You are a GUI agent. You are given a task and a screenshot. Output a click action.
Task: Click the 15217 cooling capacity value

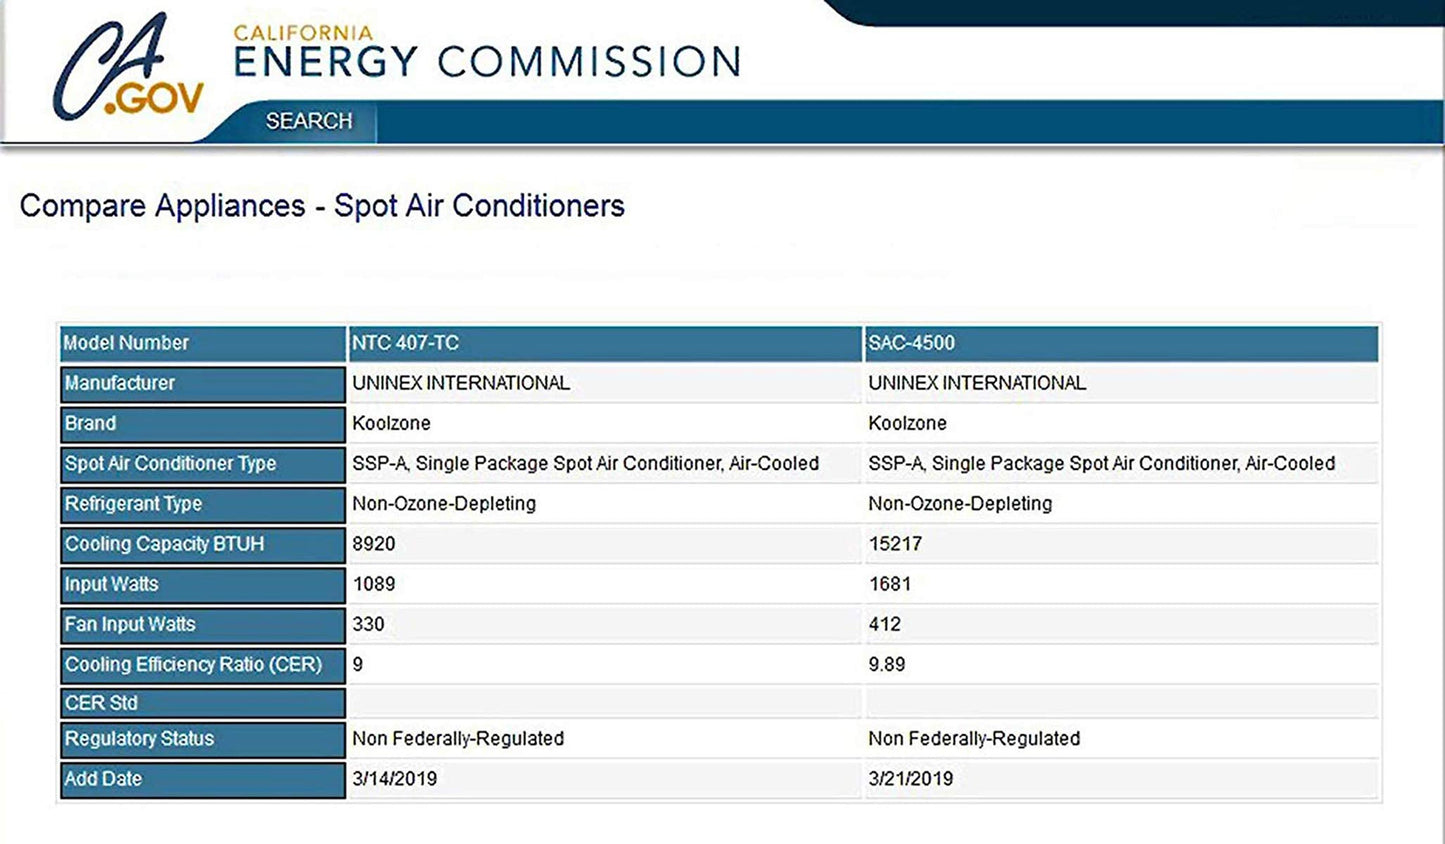point(895,544)
